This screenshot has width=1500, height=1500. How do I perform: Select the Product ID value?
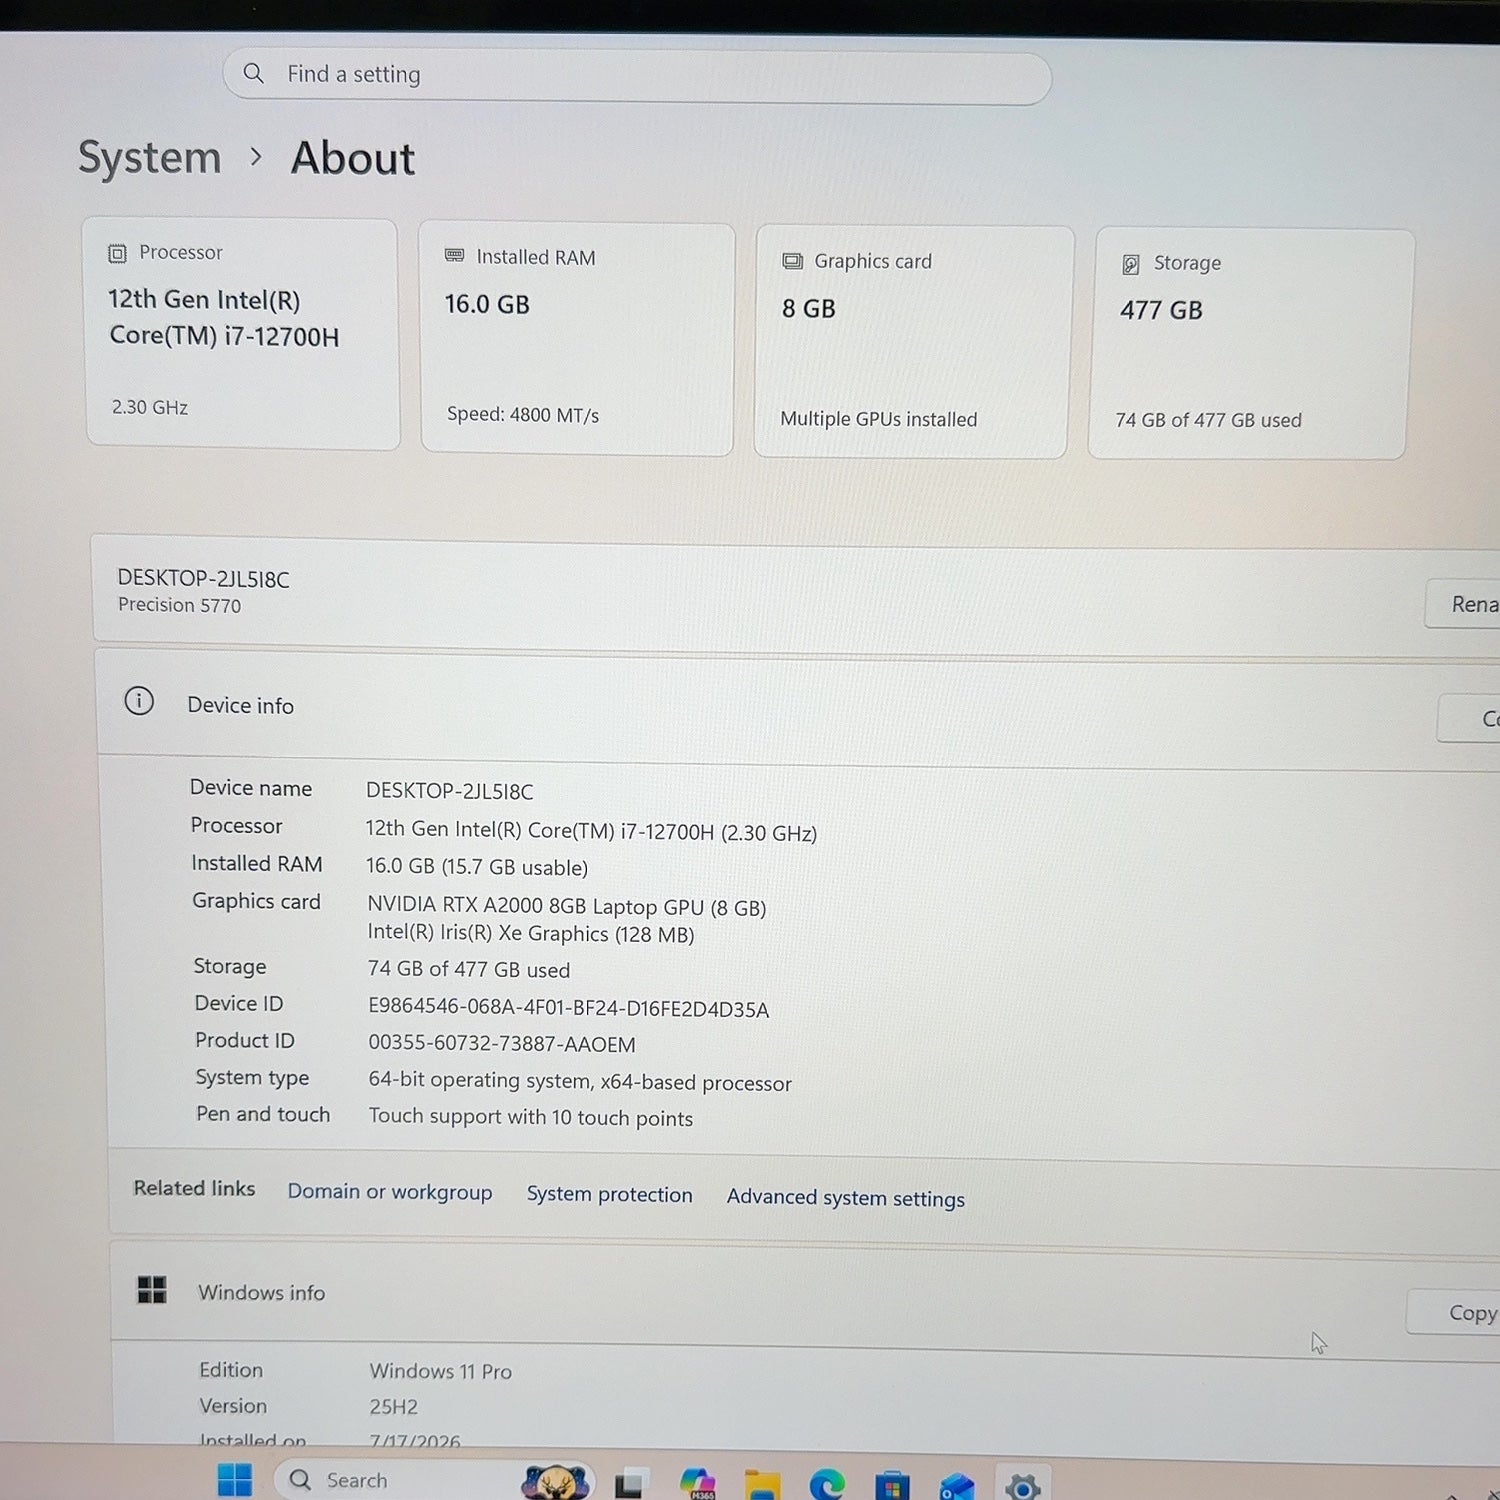click(x=502, y=1044)
